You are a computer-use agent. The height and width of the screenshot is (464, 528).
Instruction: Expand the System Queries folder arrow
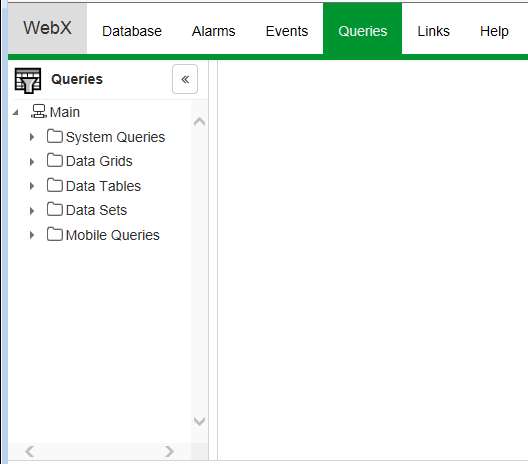click(32, 137)
